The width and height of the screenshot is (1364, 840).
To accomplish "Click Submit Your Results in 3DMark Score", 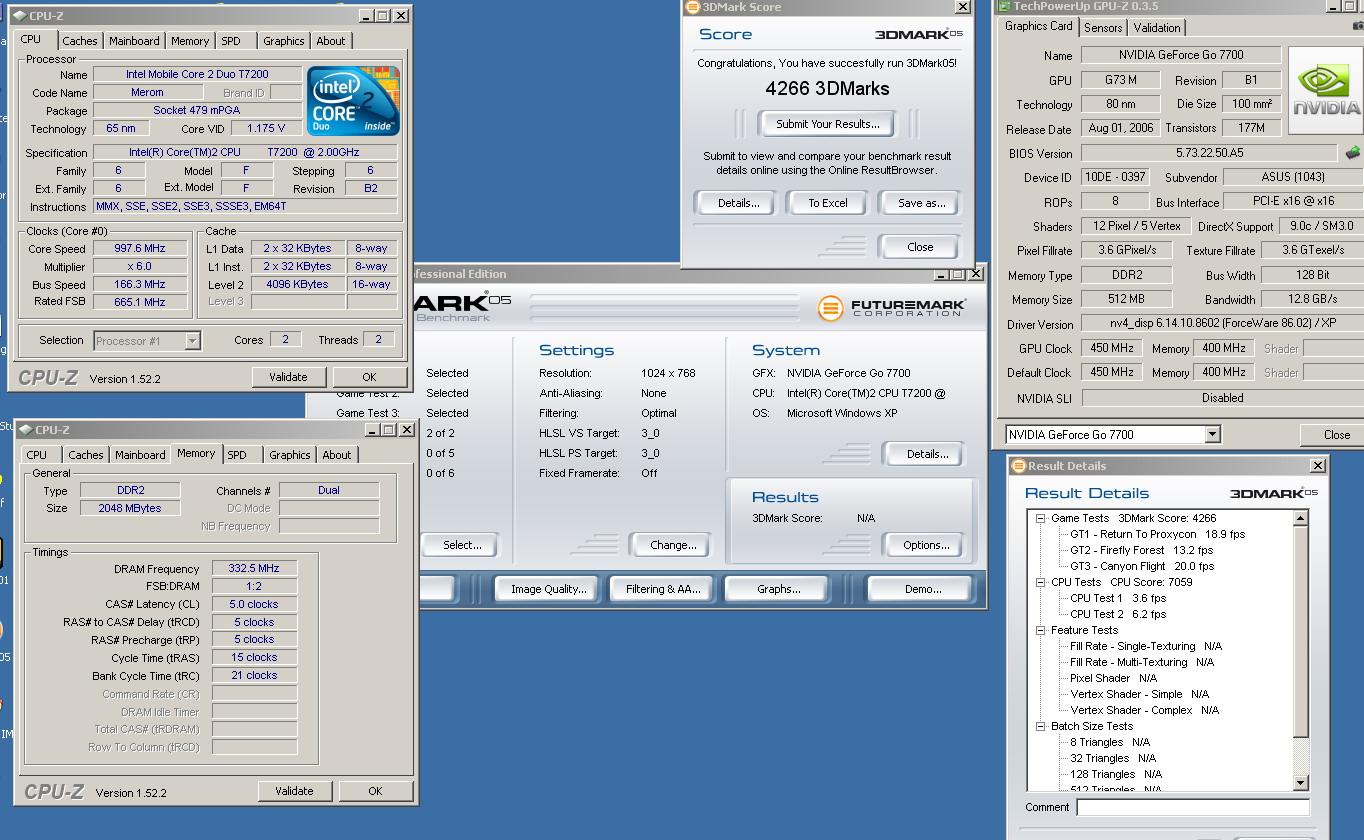I will click(828, 124).
